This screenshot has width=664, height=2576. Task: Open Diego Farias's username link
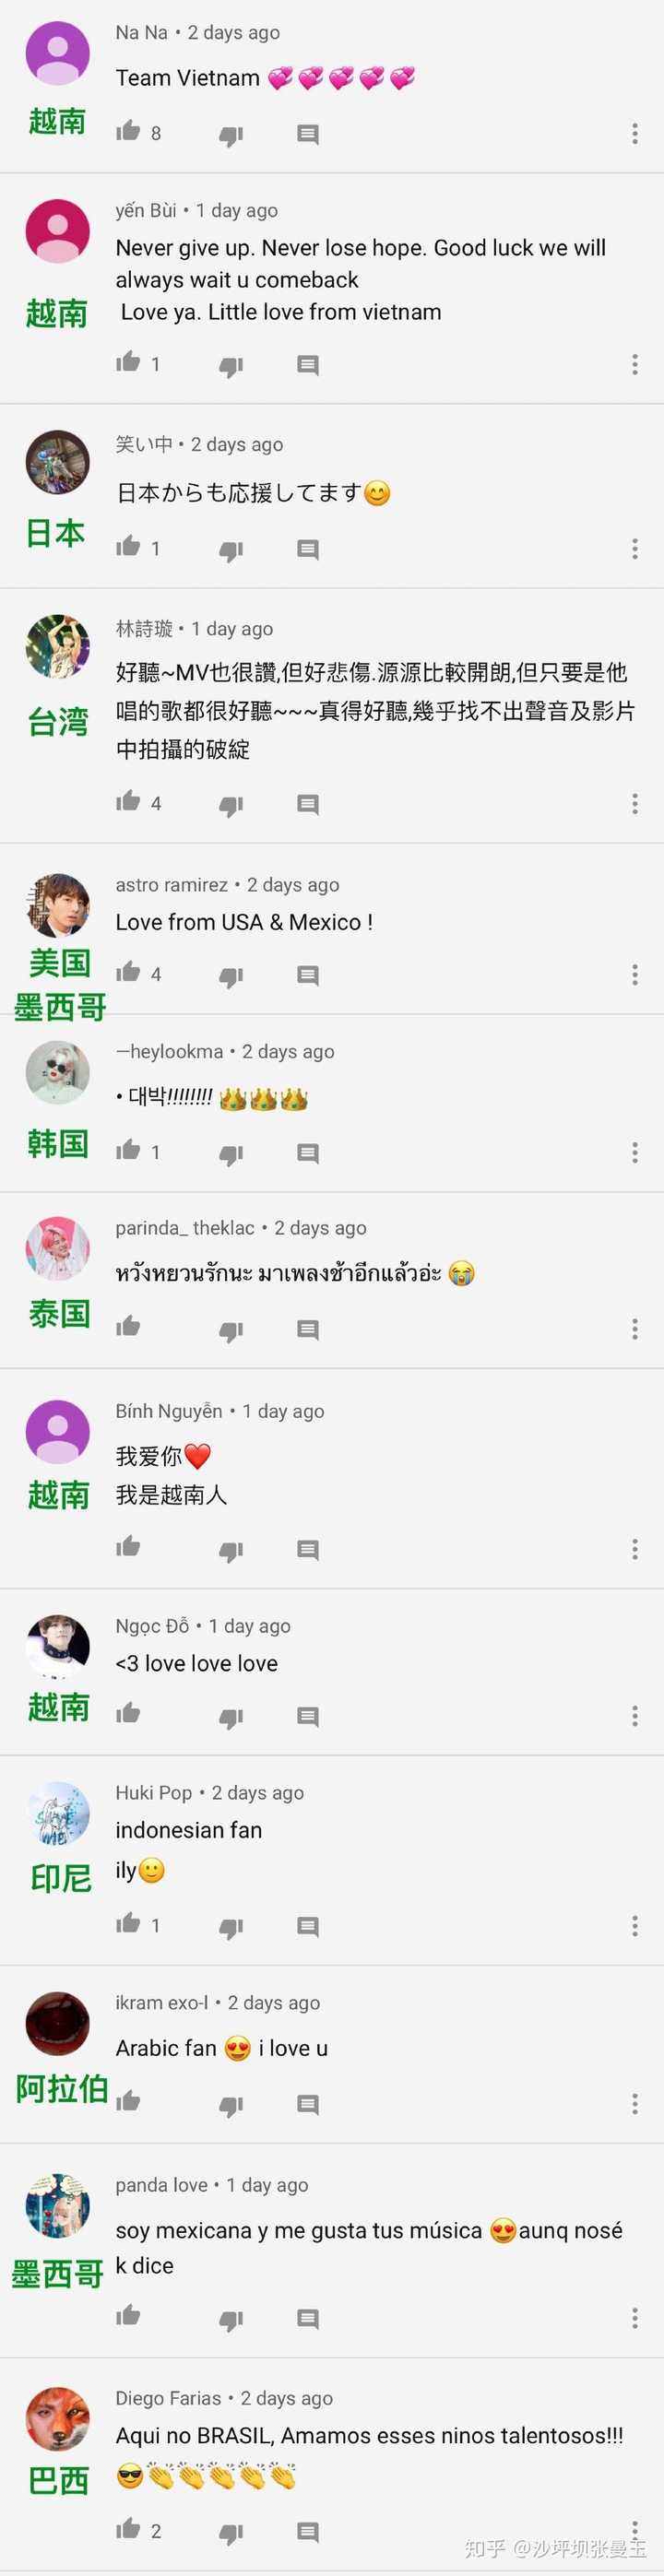[168, 2398]
